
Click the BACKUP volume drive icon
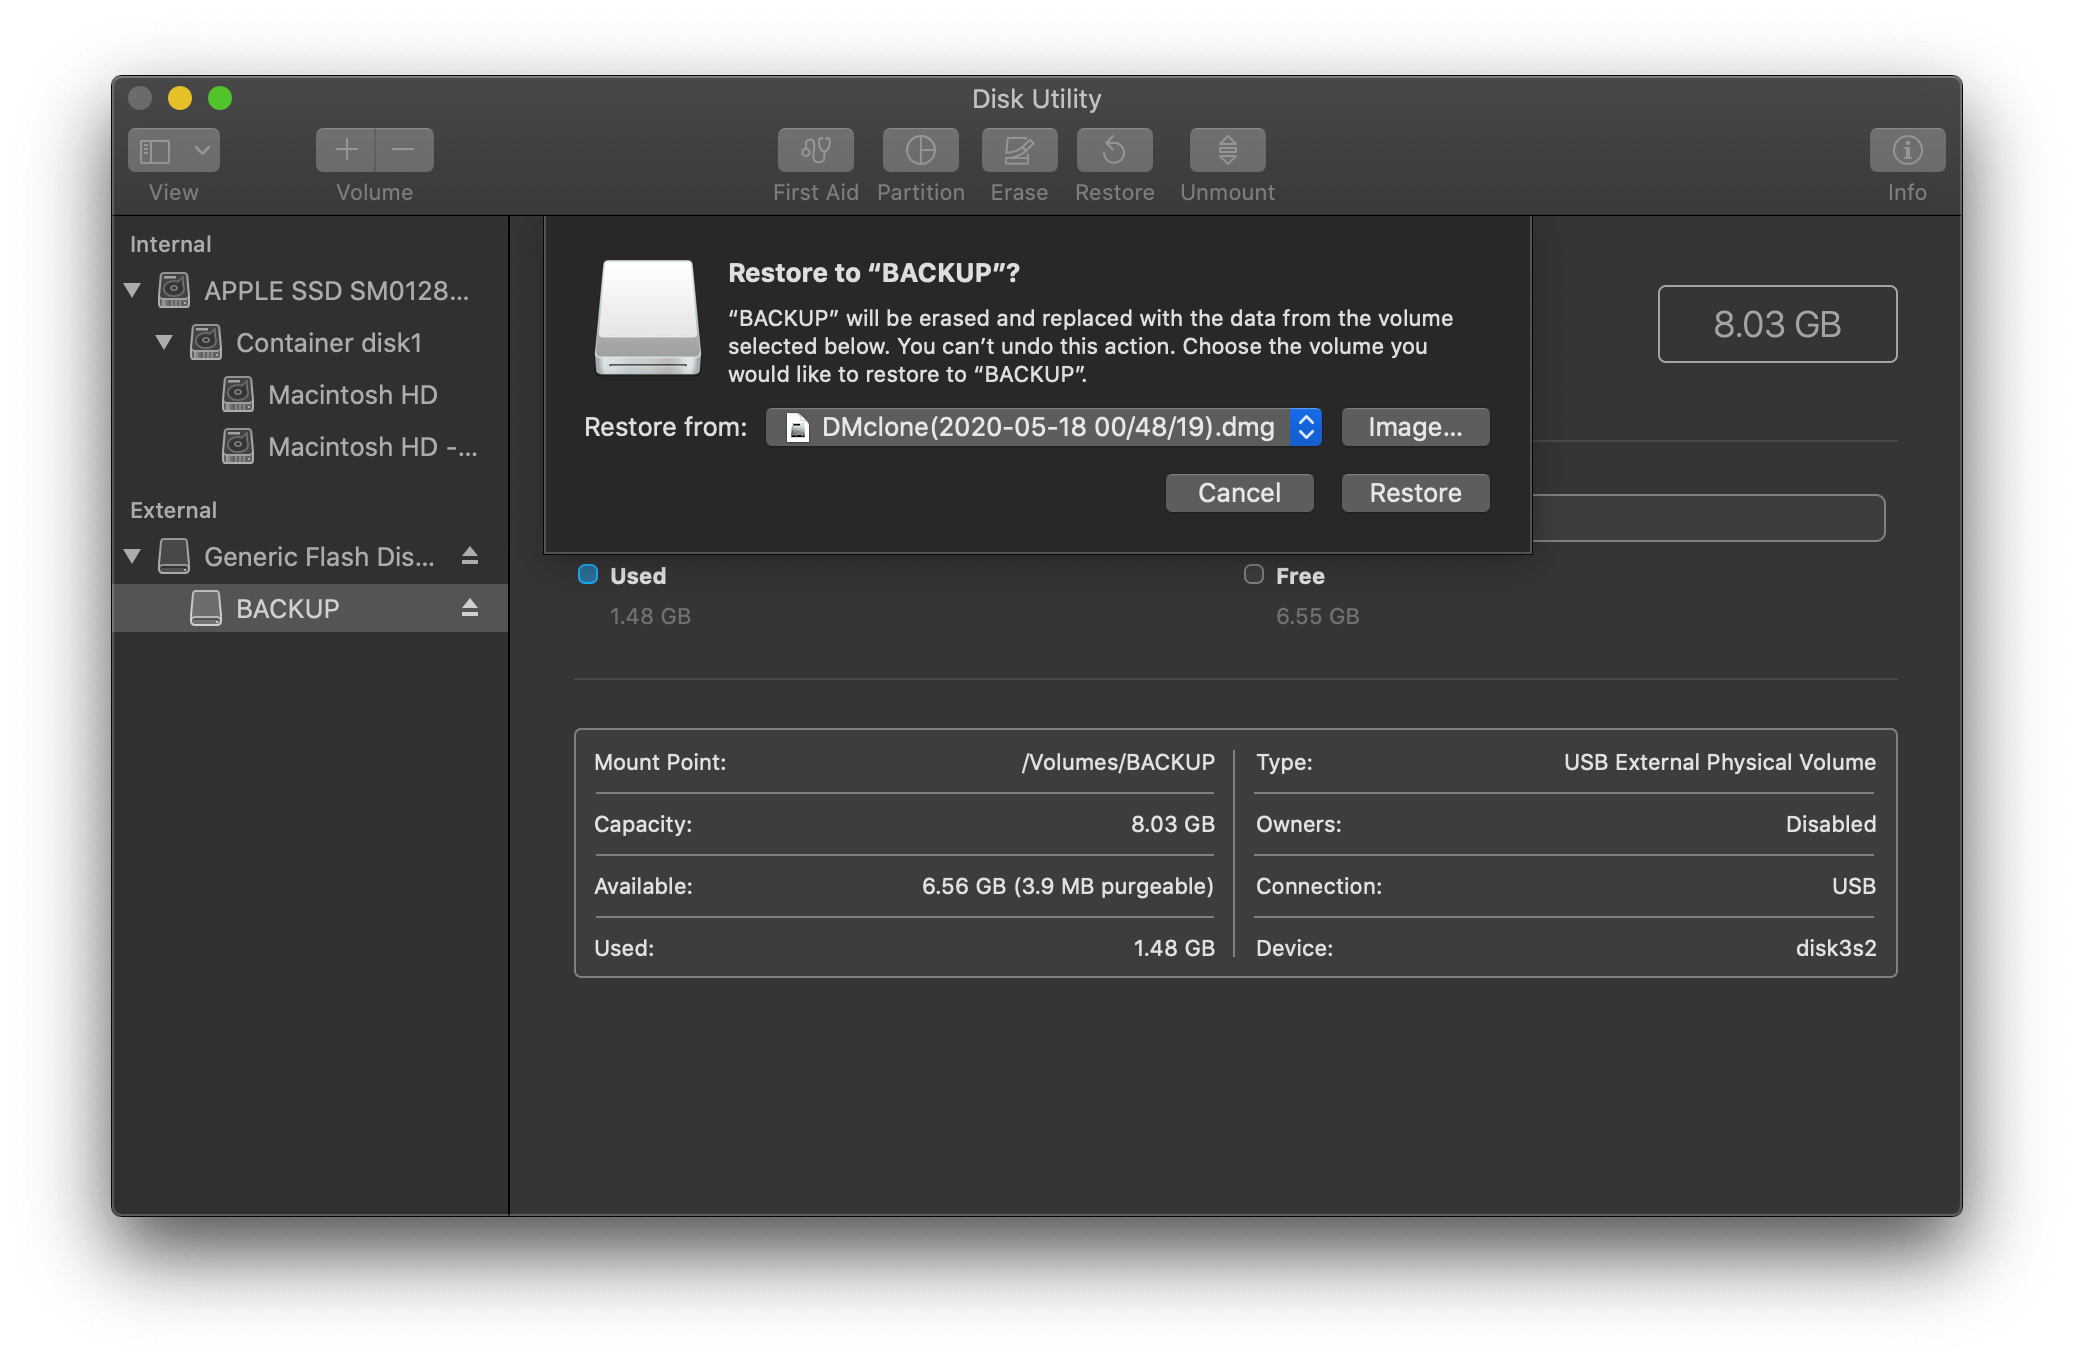click(x=206, y=608)
